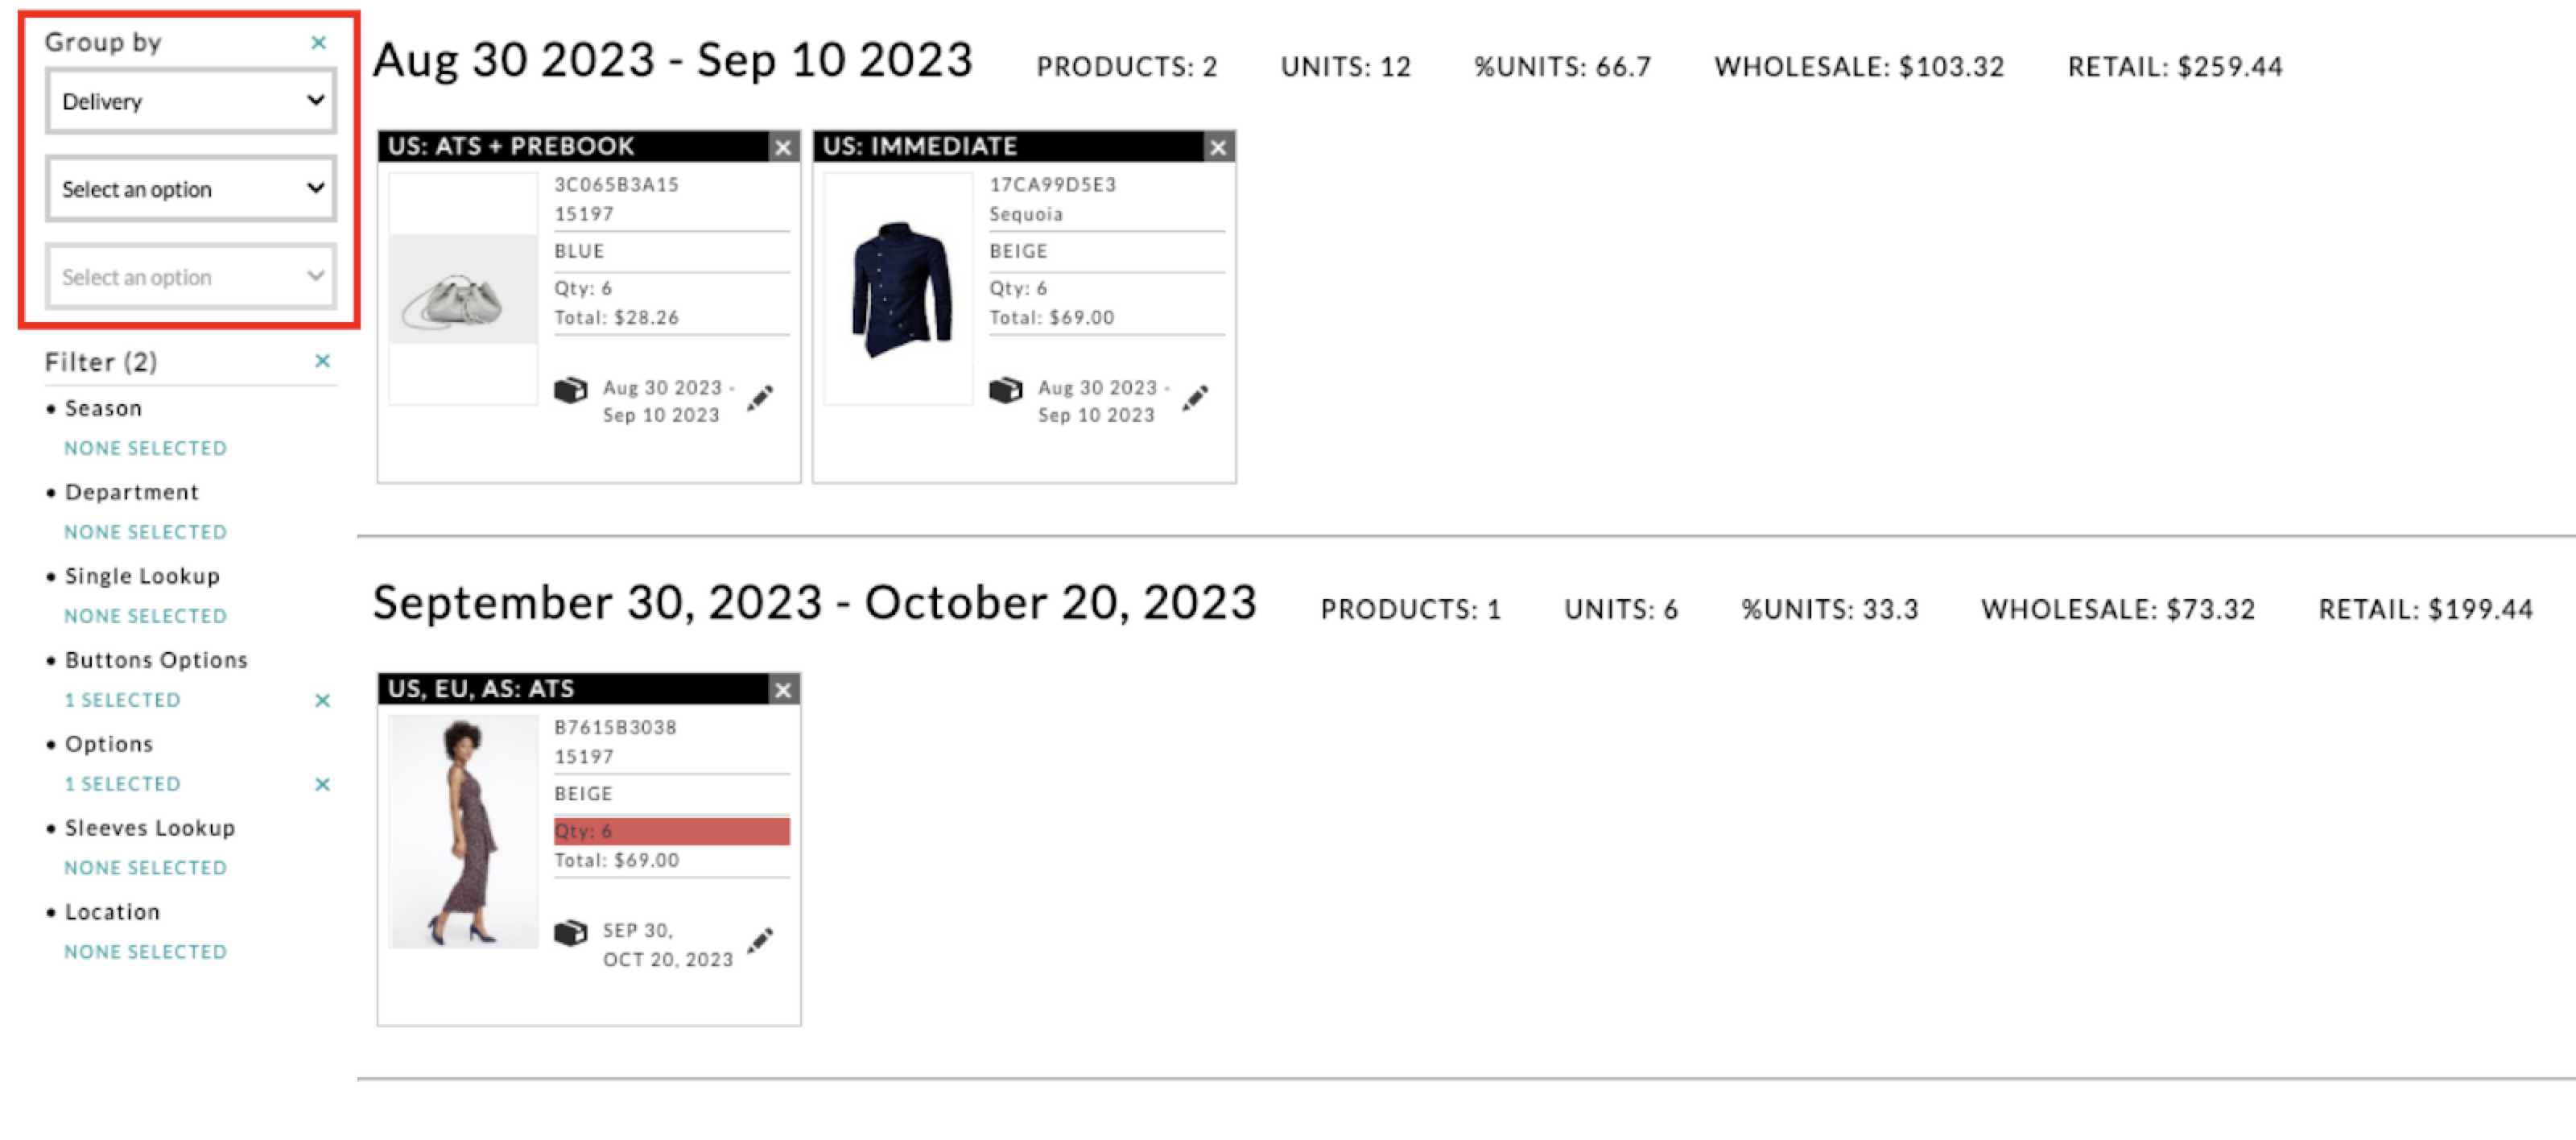Image resolution: width=2576 pixels, height=1140 pixels.
Task: Click the Sleeves Lookup filter label
Action: 150,828
